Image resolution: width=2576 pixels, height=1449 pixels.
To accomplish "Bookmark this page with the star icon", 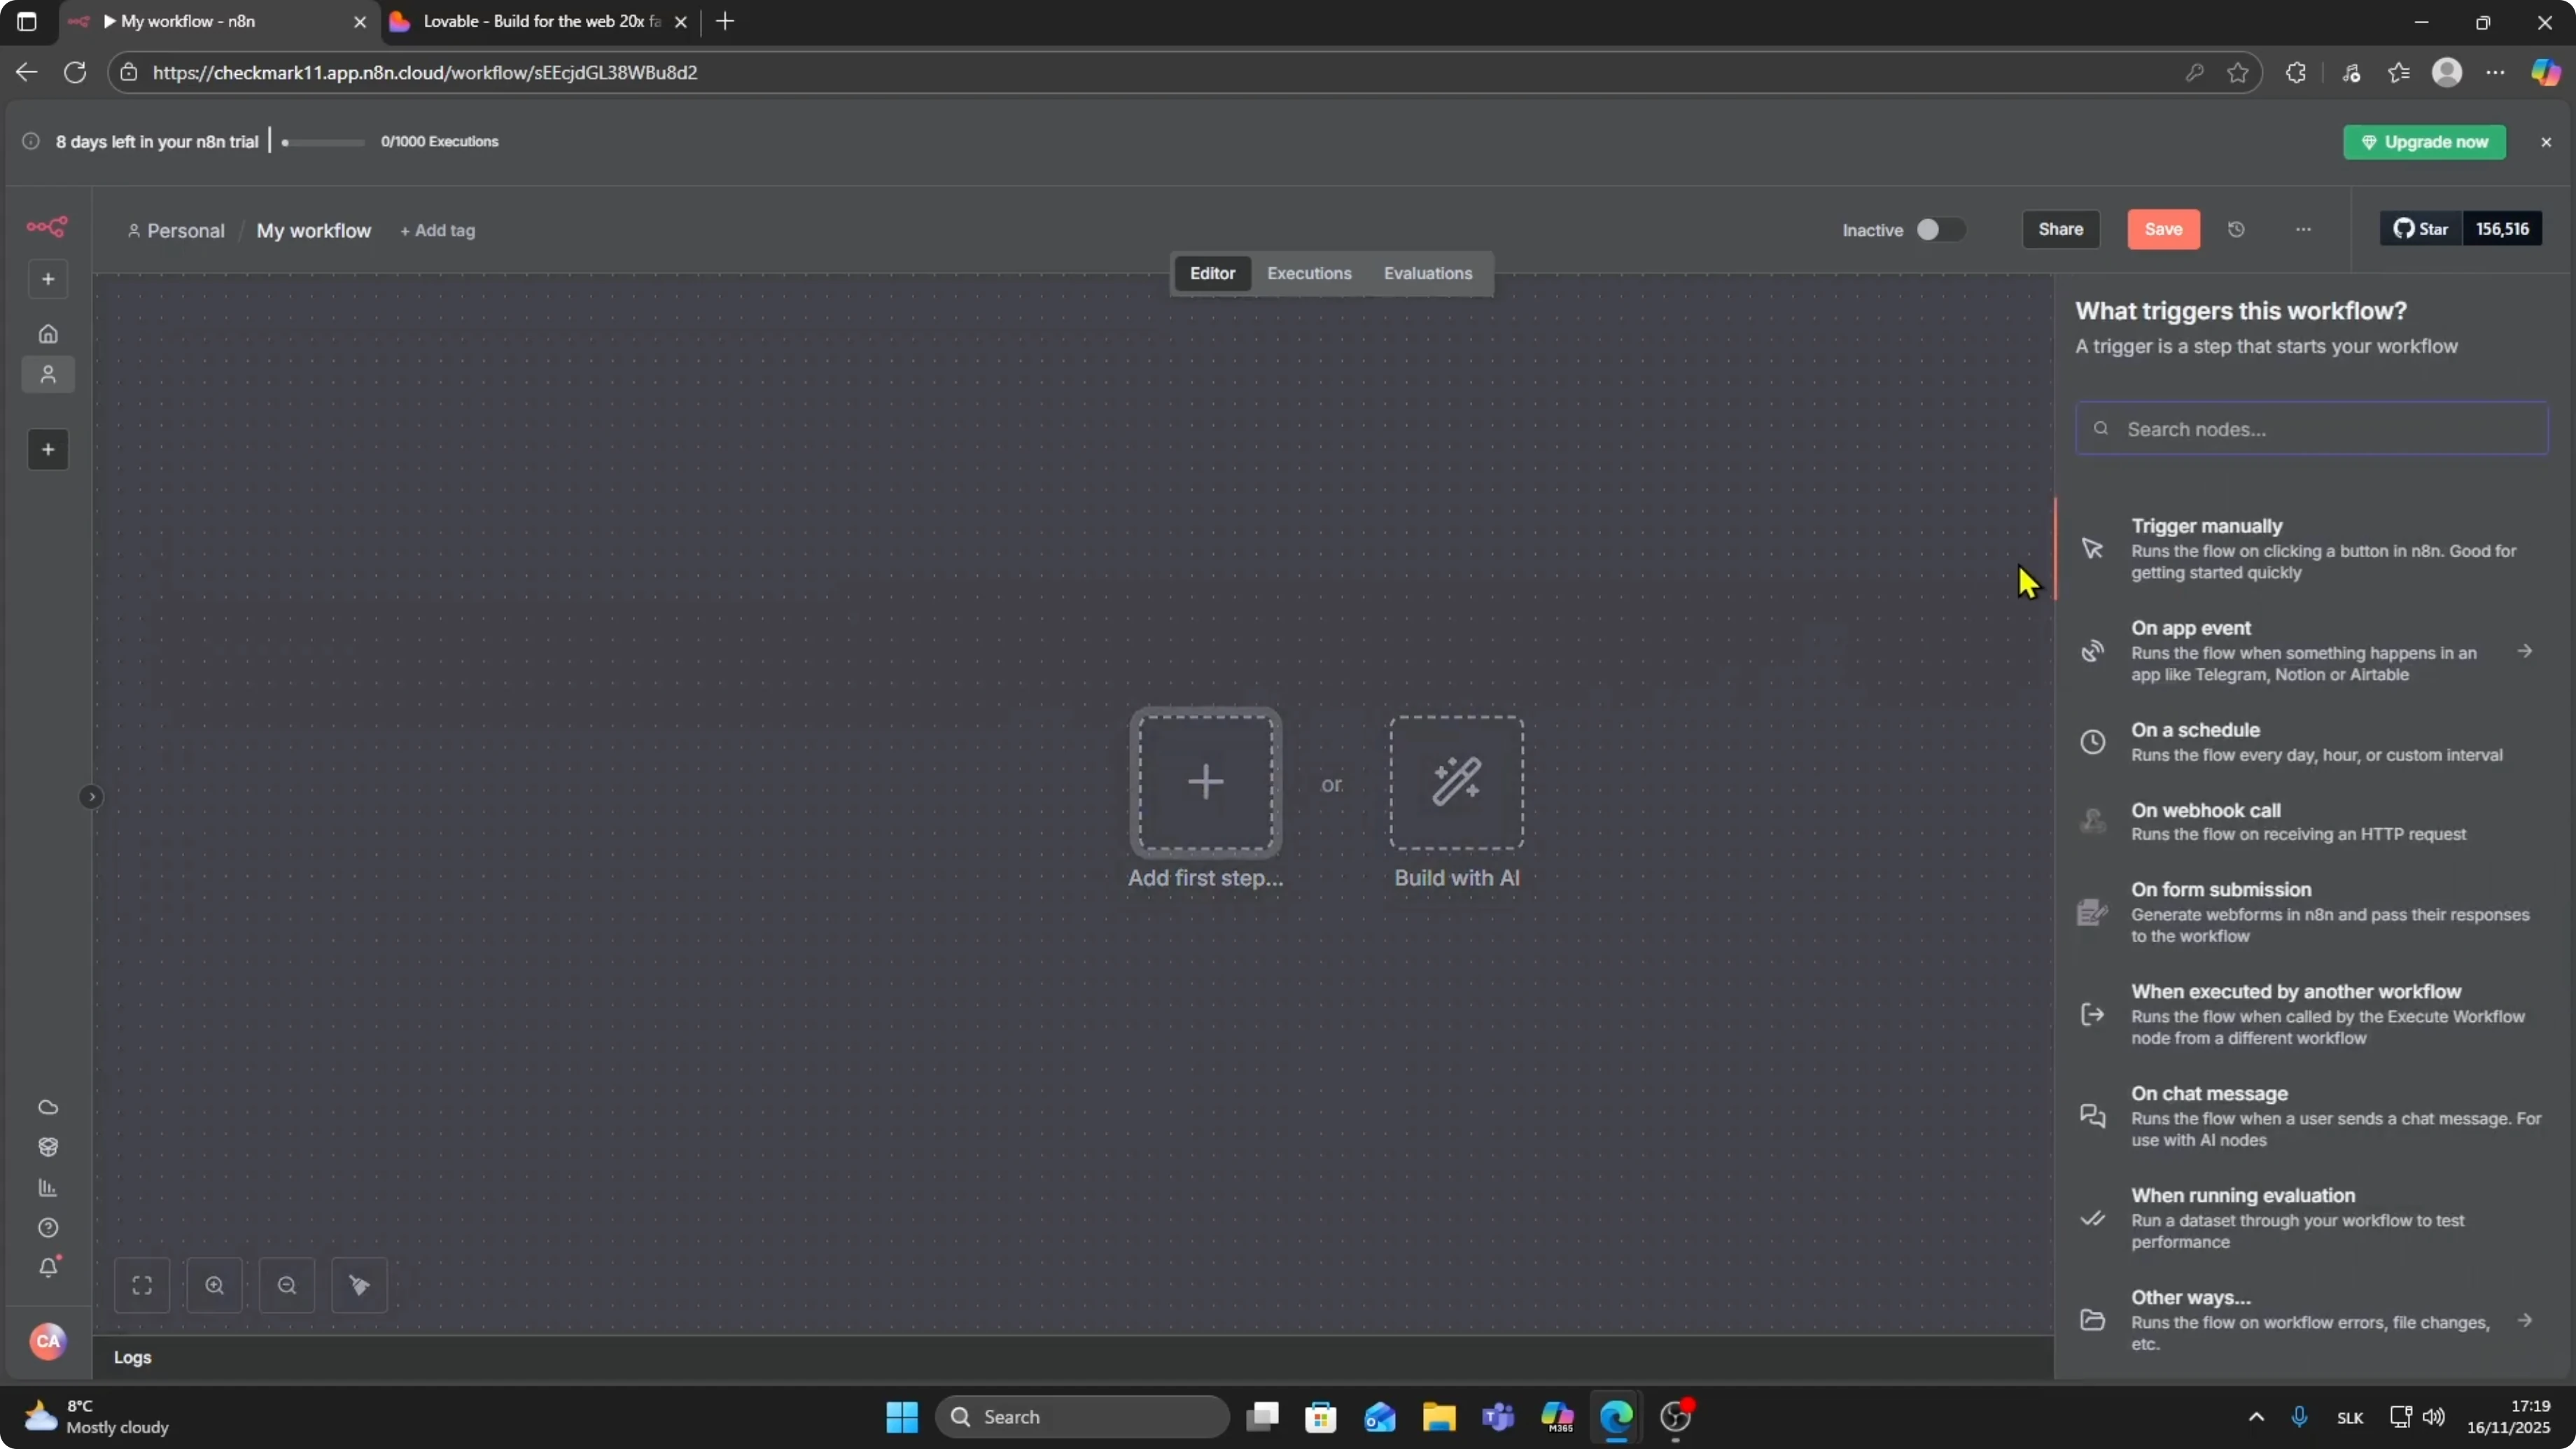I will tap(2238, 72).
